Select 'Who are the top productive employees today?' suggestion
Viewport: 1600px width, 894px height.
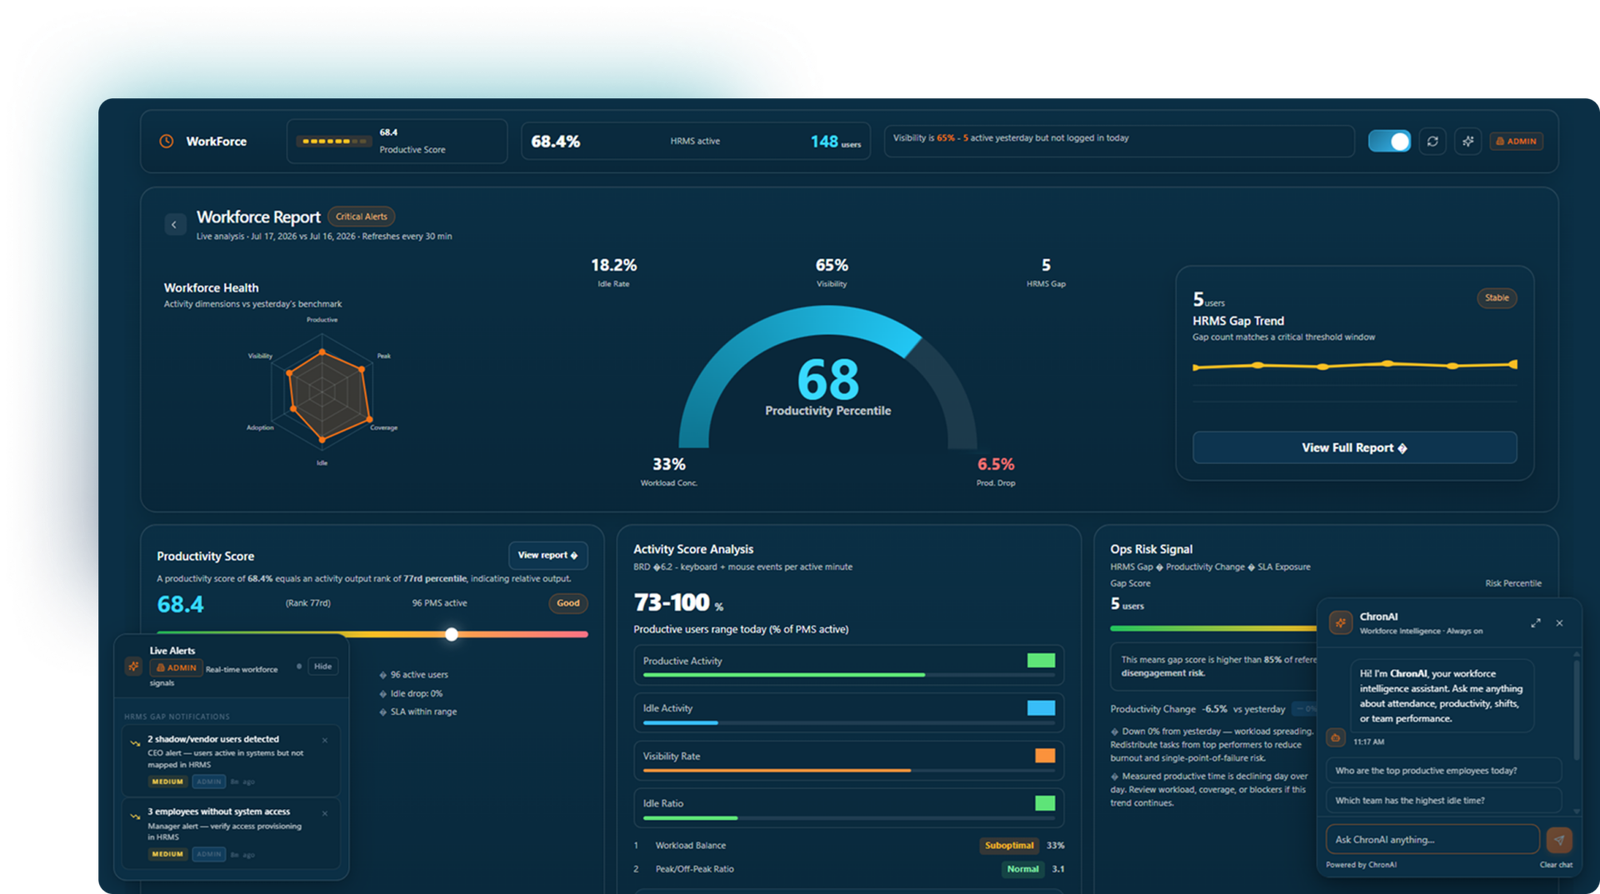click(x=1443, y=770)
